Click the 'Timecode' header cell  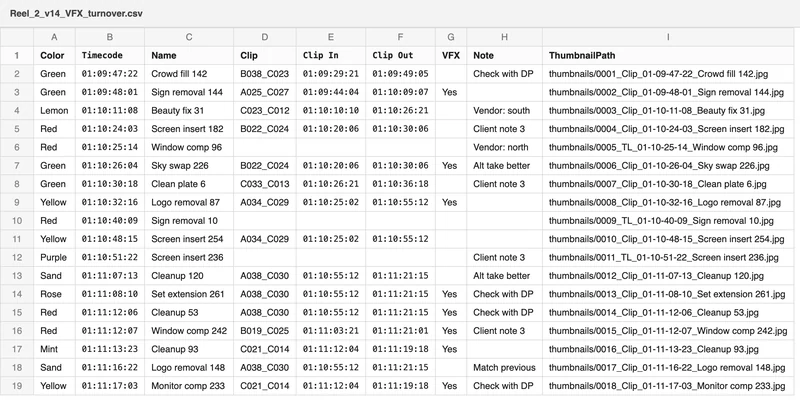110,56
